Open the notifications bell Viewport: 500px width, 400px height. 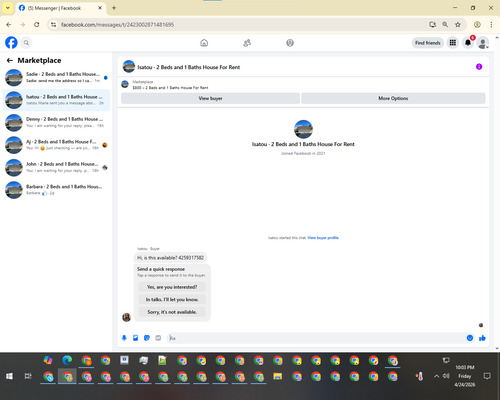(468, 43)
